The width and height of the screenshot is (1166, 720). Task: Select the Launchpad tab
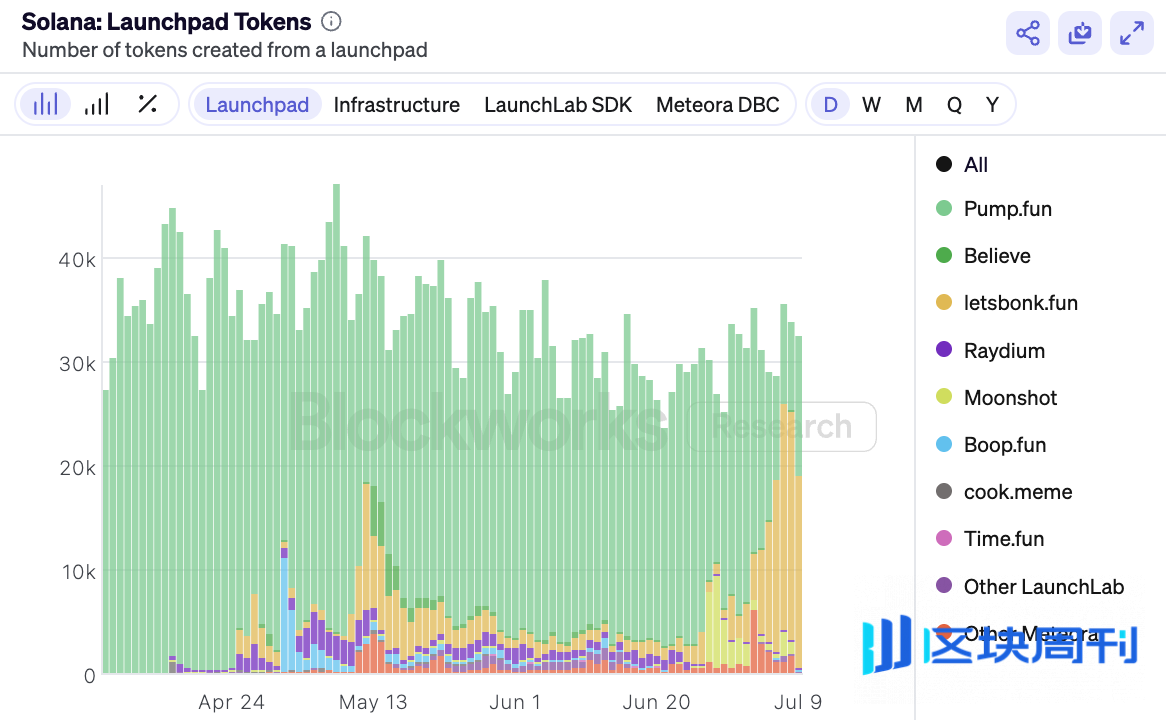(257, 105)
